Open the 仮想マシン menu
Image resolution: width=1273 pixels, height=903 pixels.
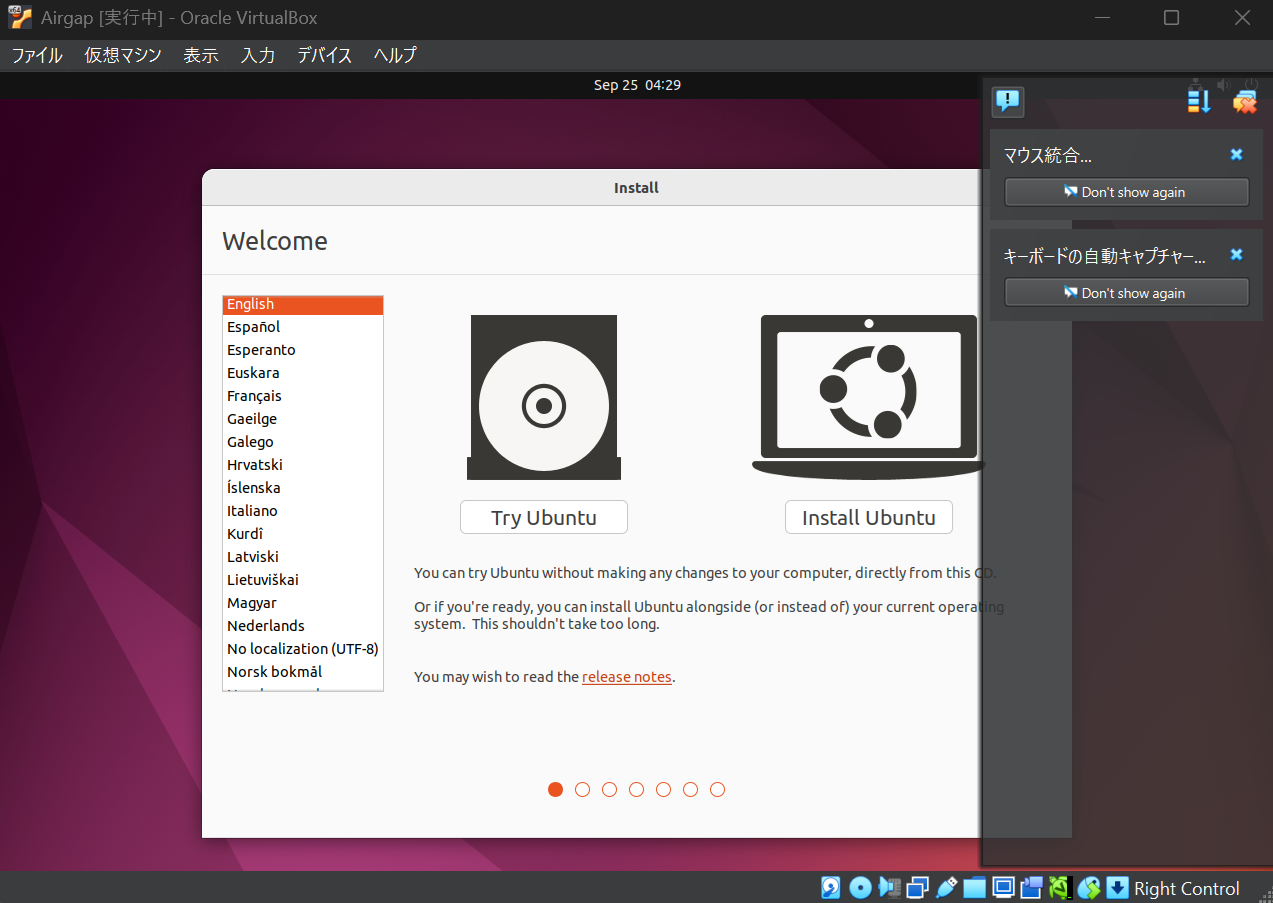click(123, 56)
